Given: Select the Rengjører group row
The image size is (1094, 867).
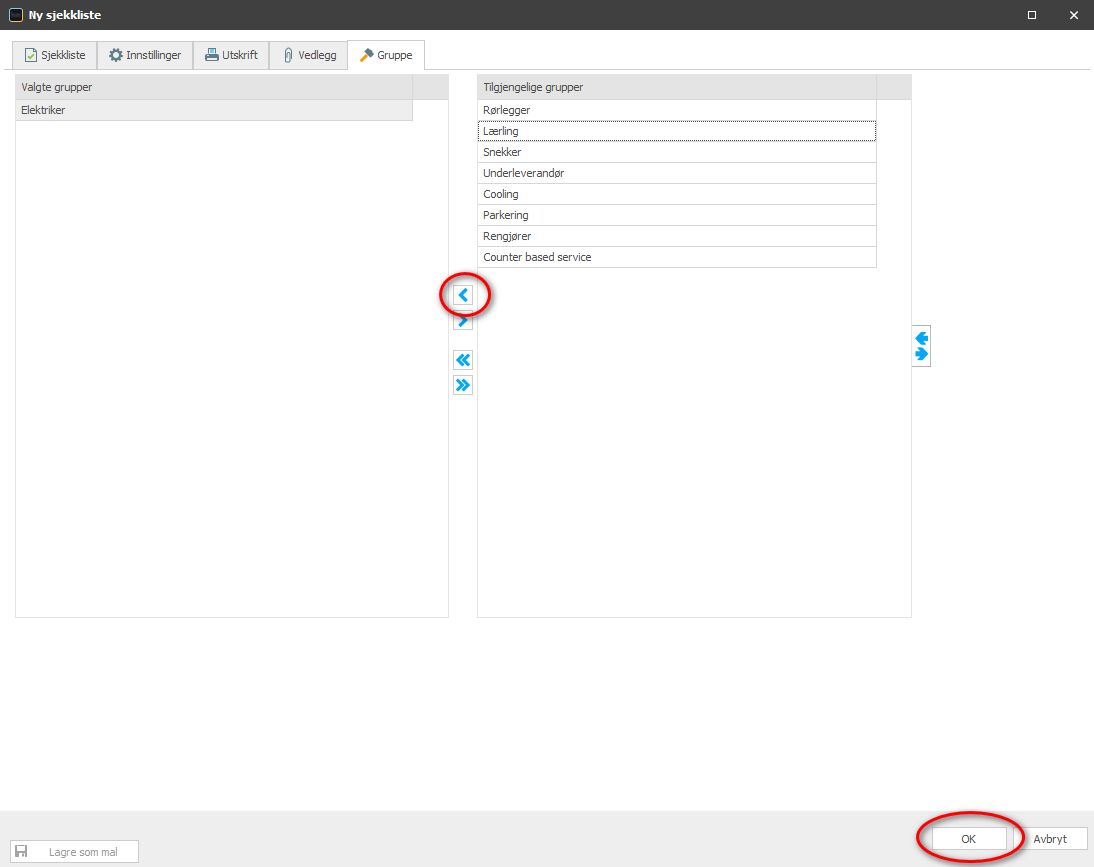Looking at the screenshot, I should (677, 236).
